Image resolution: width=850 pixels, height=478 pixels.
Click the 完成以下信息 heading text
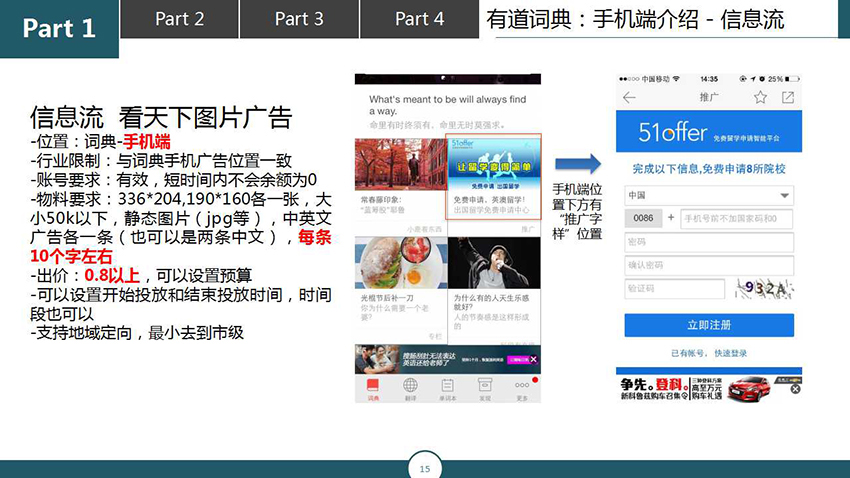709,169
